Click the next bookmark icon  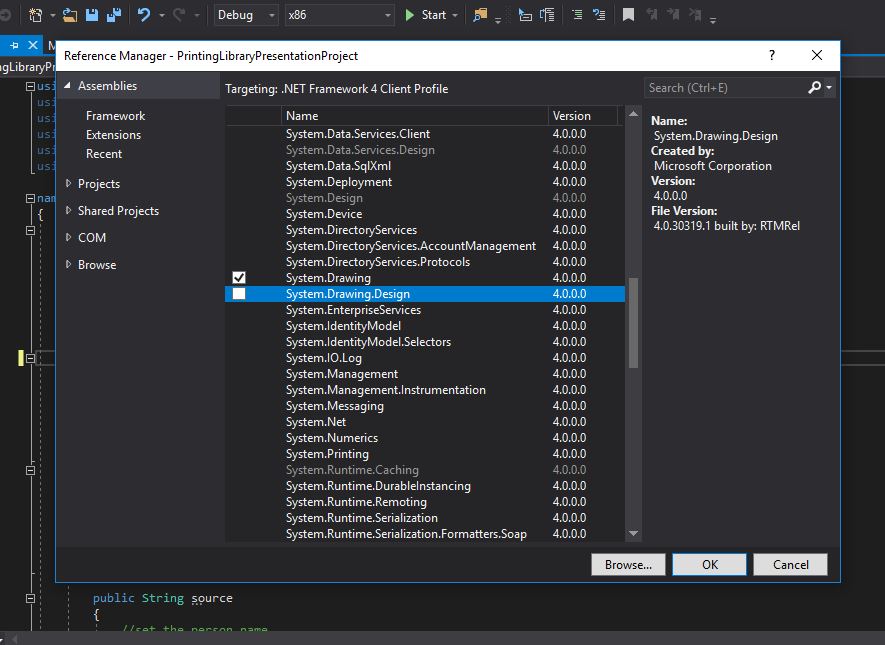[673, 15]
